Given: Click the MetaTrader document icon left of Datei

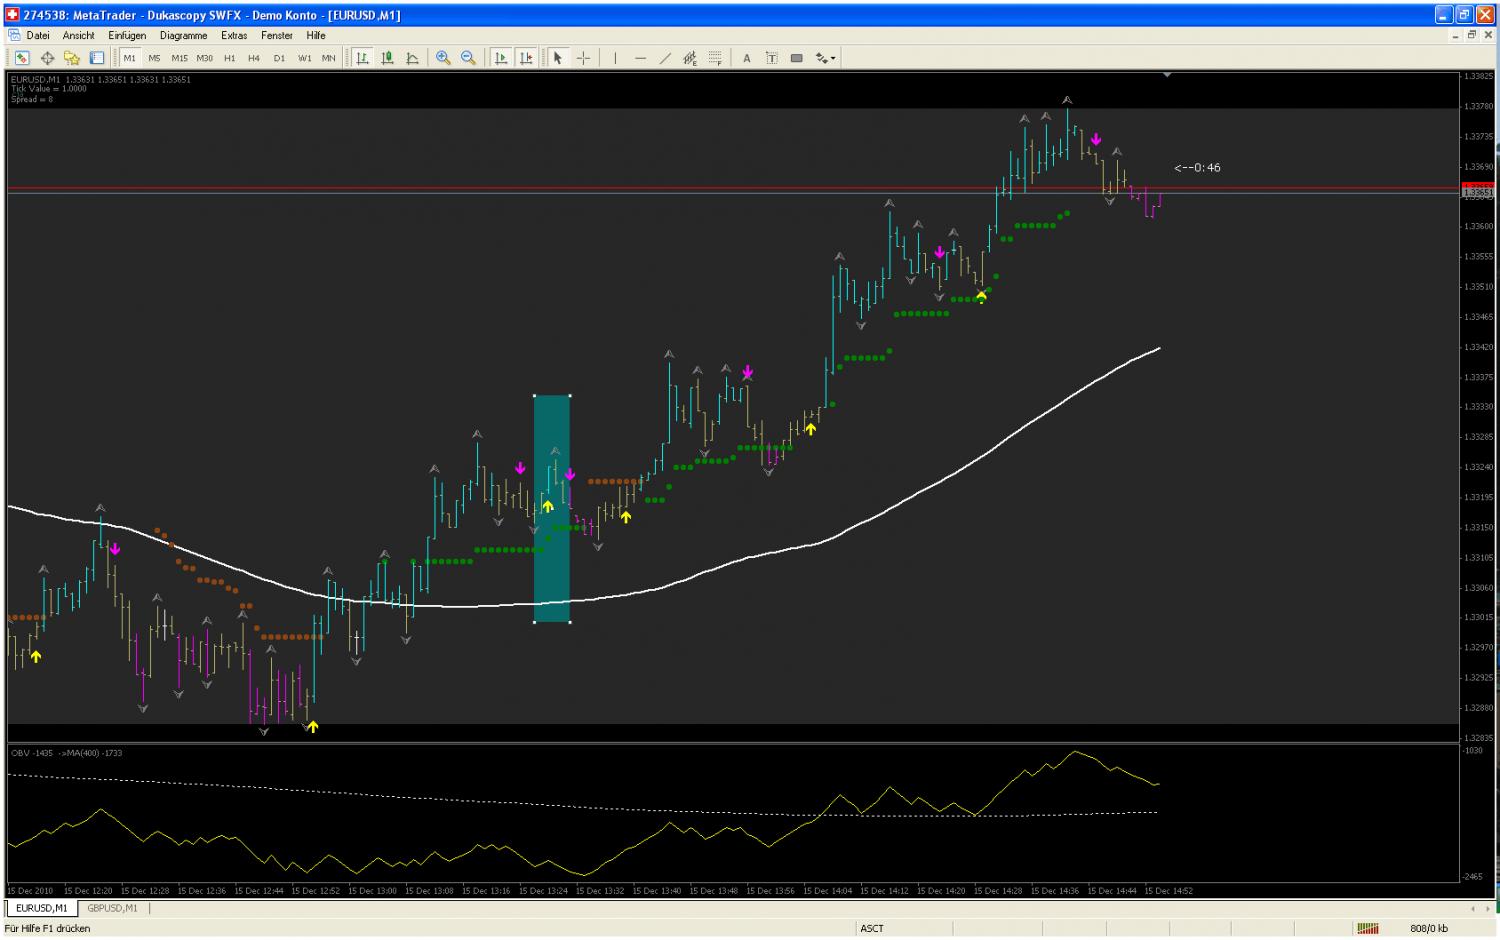Looking at the screenshot, I should tap(16, 35).
